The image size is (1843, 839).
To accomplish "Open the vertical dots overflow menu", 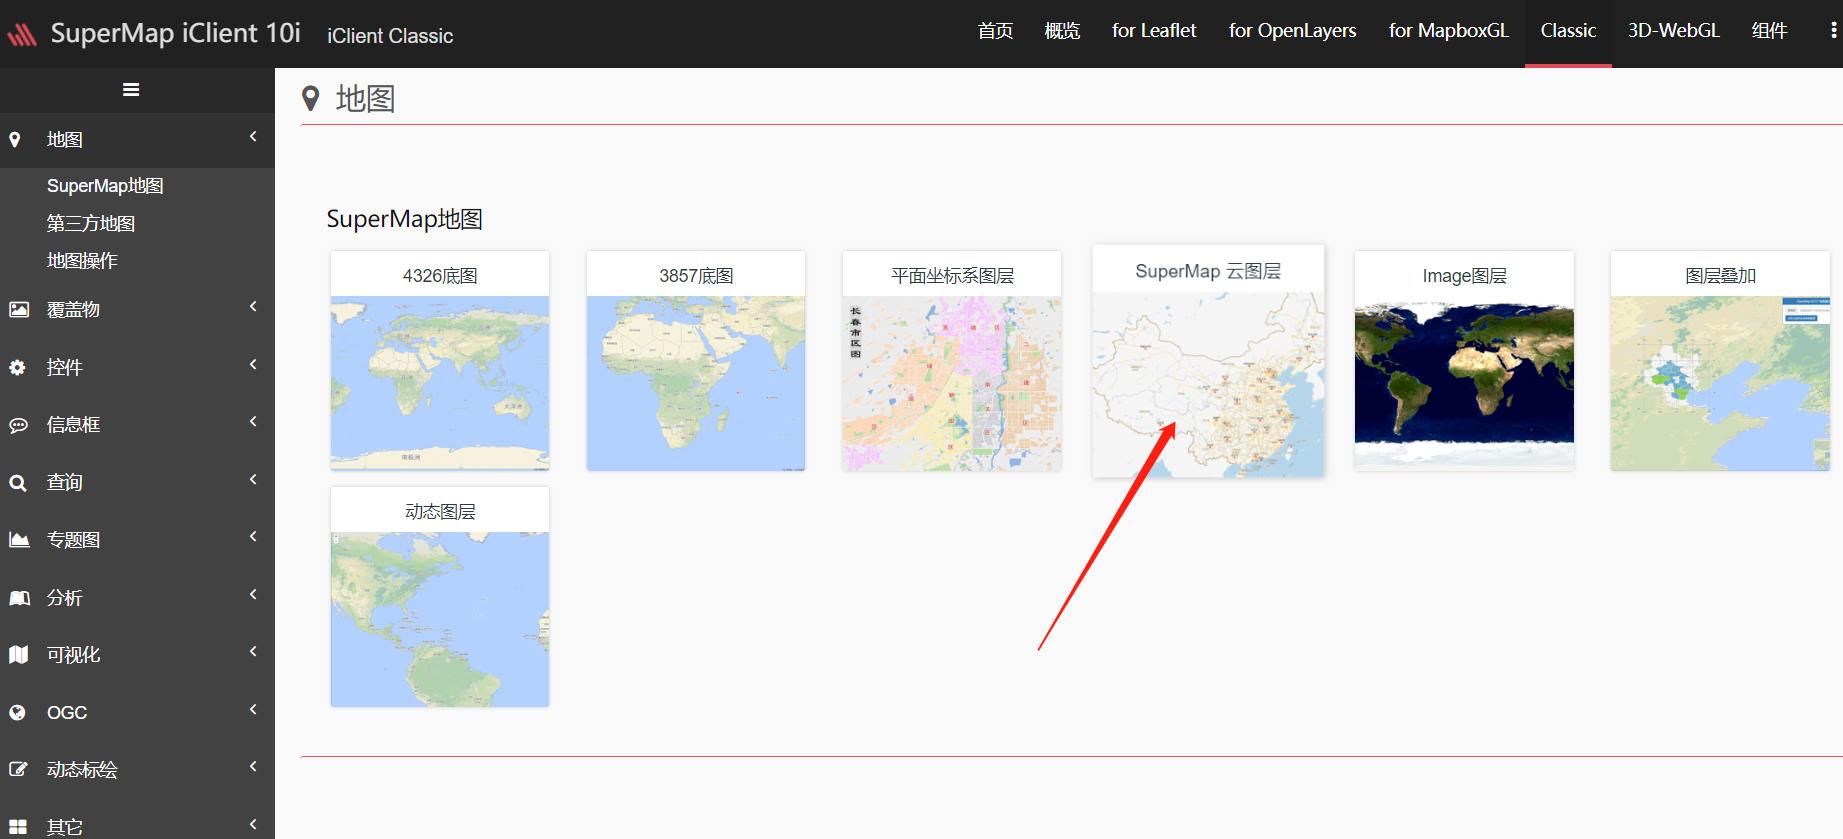I will tap(1833, 31).
